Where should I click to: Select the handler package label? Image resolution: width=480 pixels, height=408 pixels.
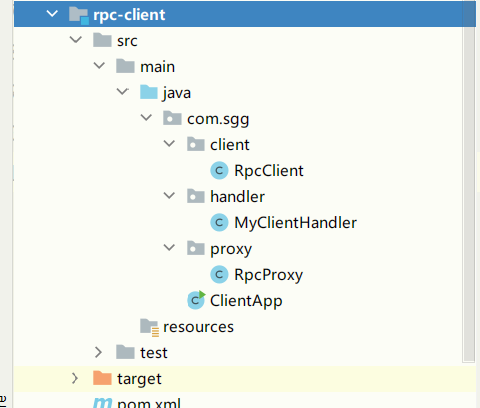[237, 196]
